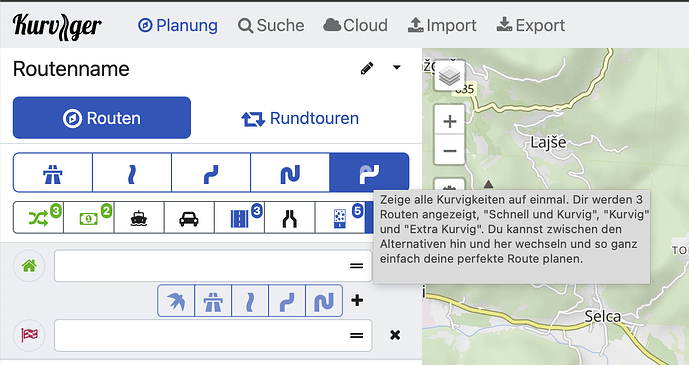
Task: Zoom in on the map
Action: coord(450,120)
